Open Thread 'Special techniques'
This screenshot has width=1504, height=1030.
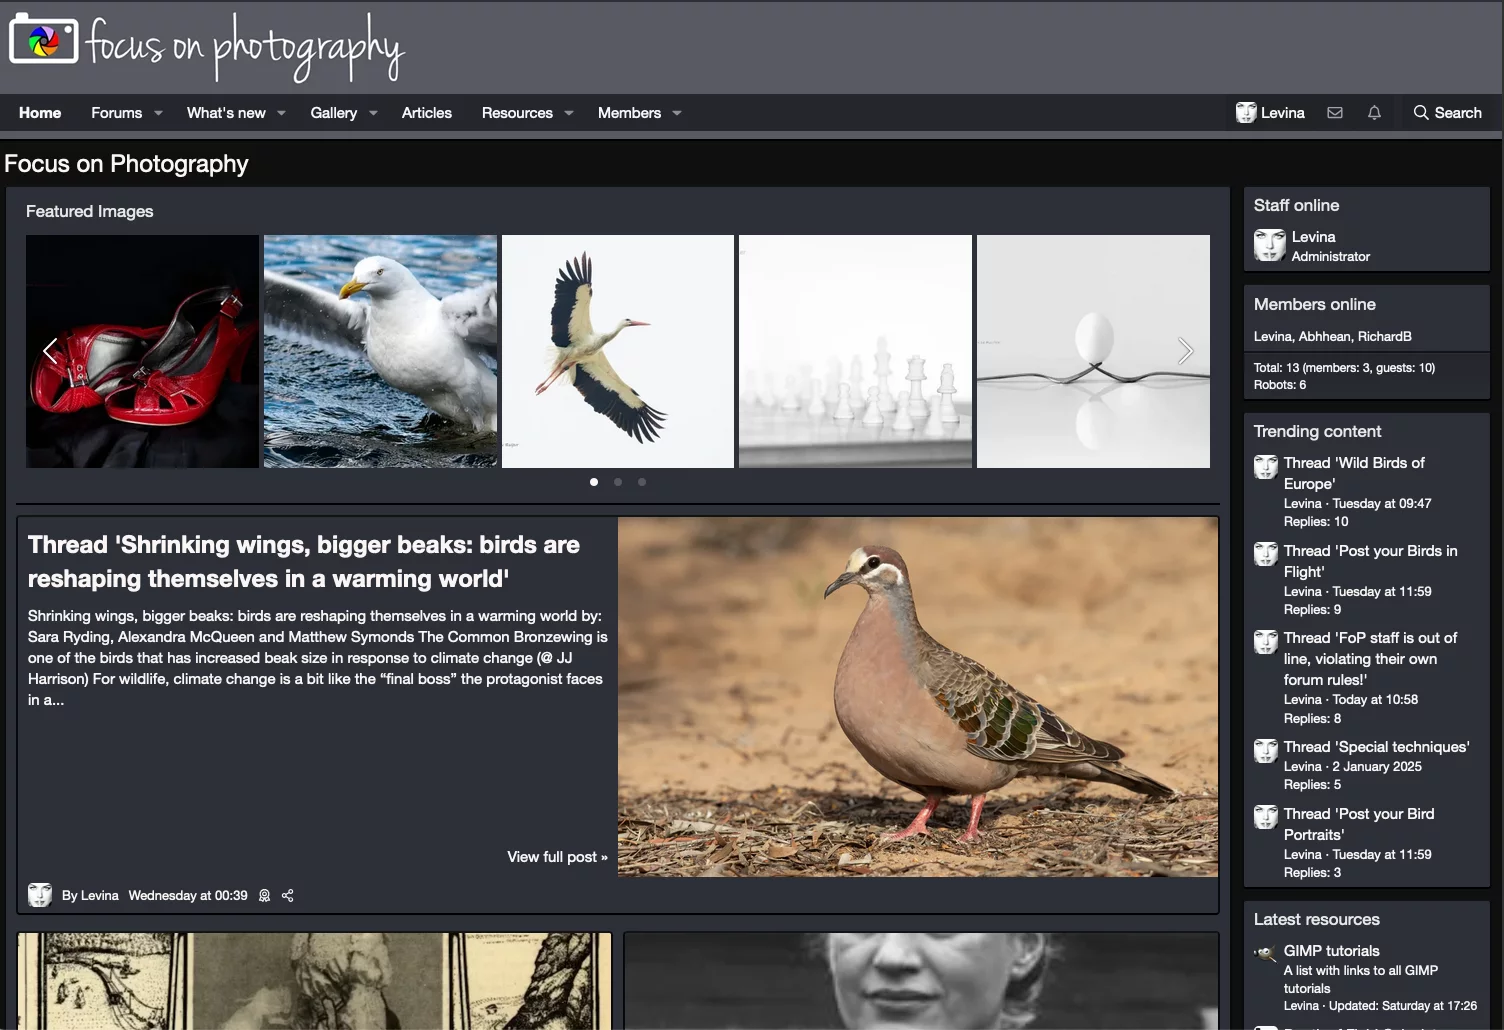coord(1377,747)
